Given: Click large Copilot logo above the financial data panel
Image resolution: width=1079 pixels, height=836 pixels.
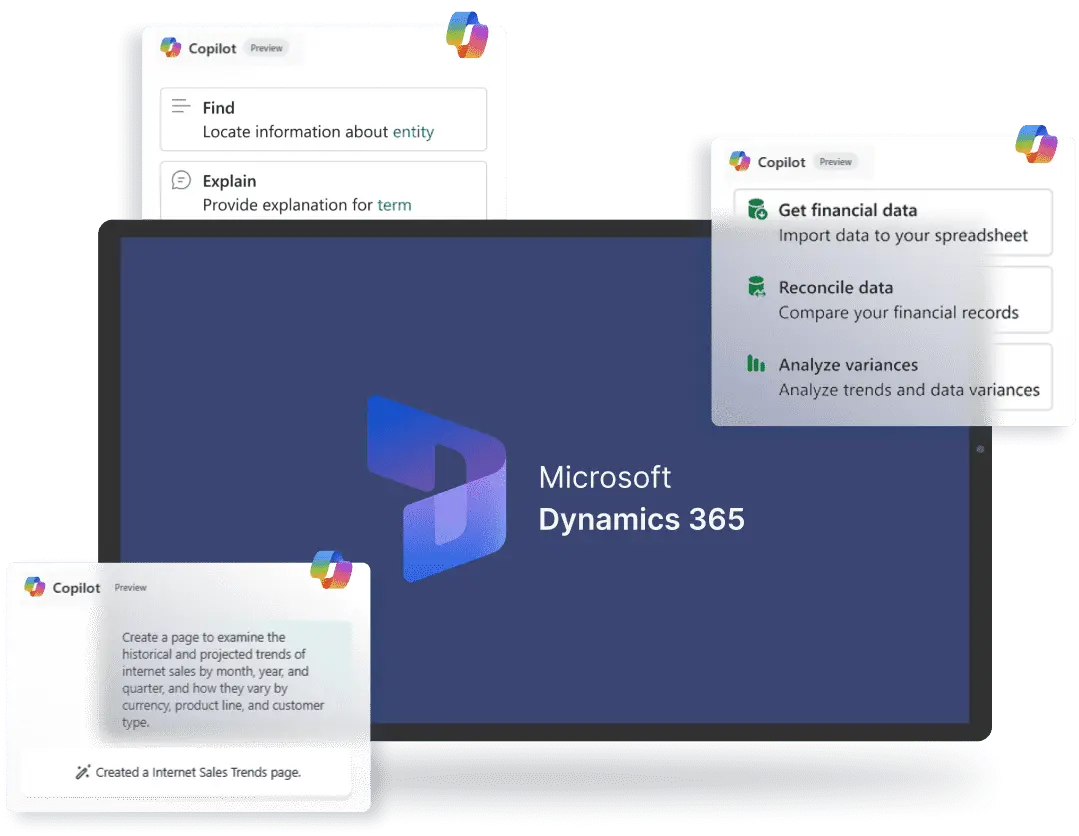Looking at the screenshot, I should point(1036,144).
